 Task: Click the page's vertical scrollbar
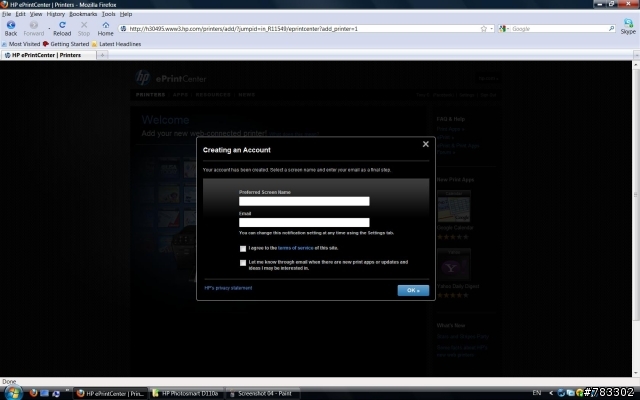pyautogui.click(x=636, y=195)
